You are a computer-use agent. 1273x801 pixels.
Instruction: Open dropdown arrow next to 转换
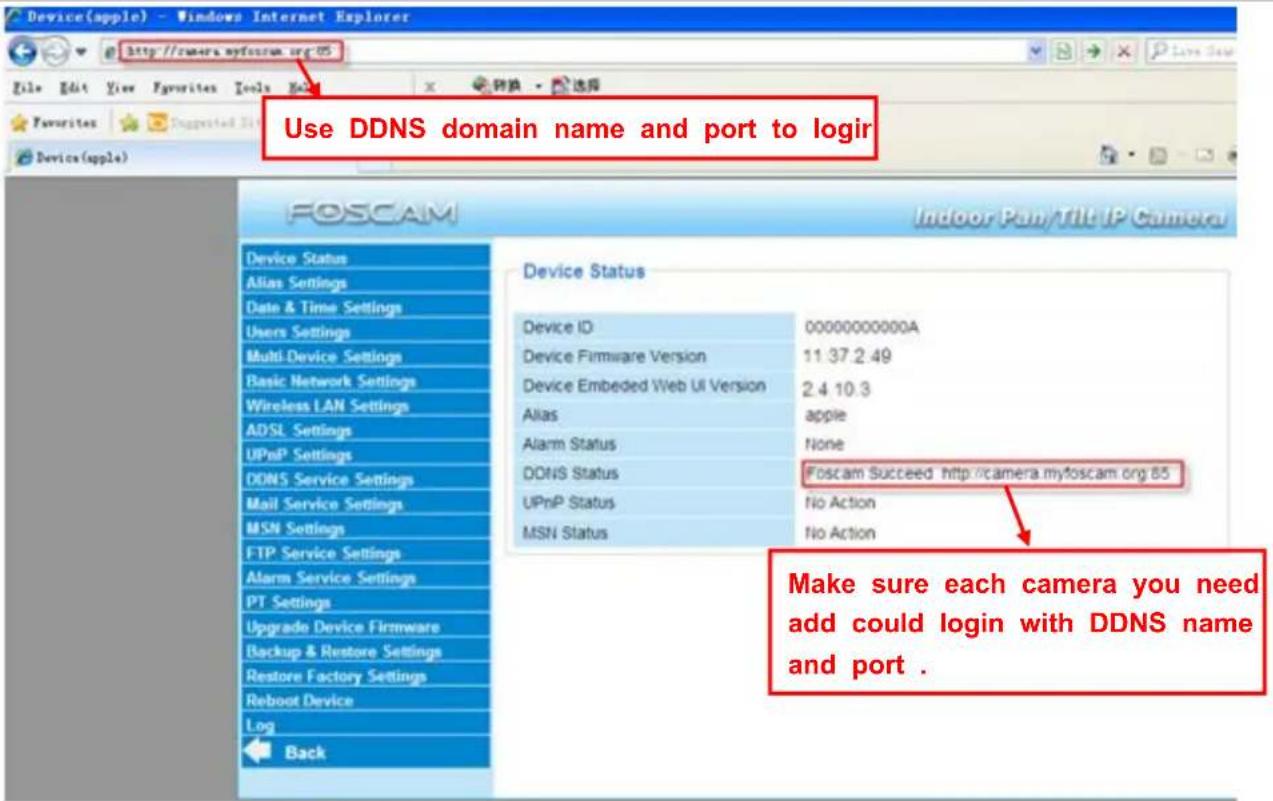[539, 88]
